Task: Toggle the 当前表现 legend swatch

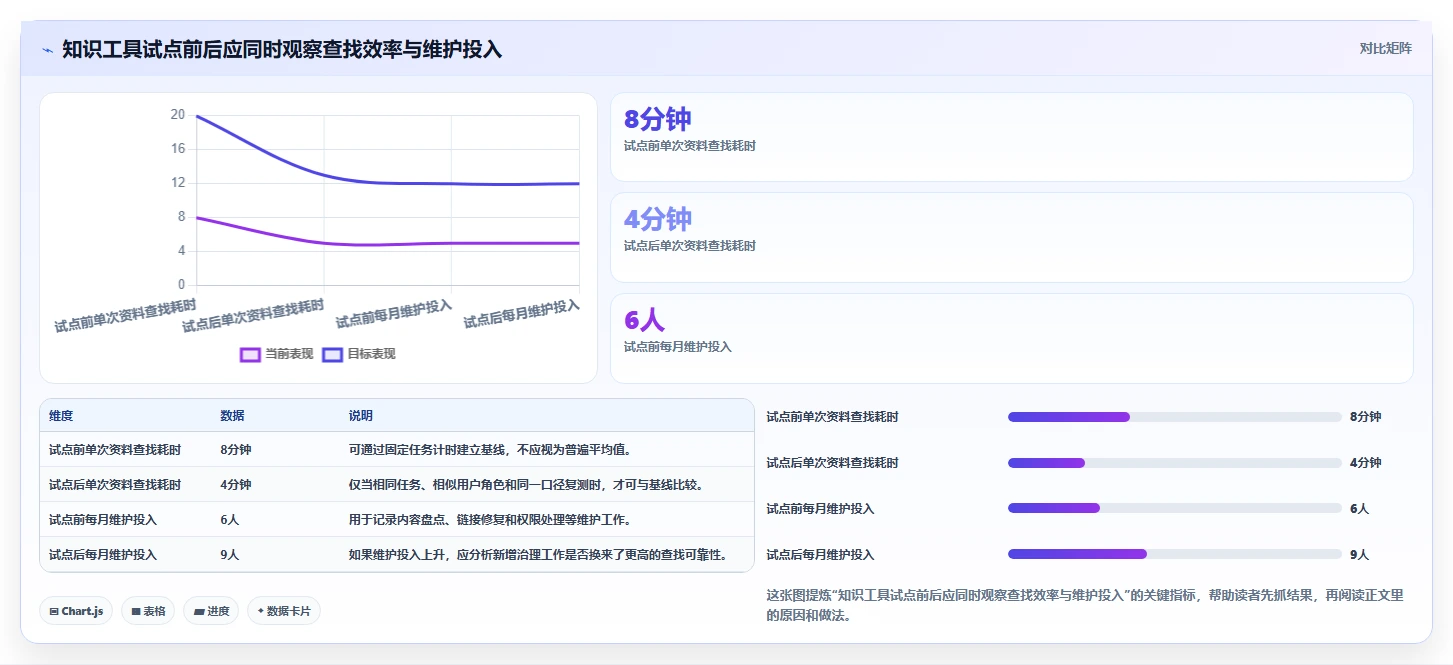Action: [x=250, y=354]
